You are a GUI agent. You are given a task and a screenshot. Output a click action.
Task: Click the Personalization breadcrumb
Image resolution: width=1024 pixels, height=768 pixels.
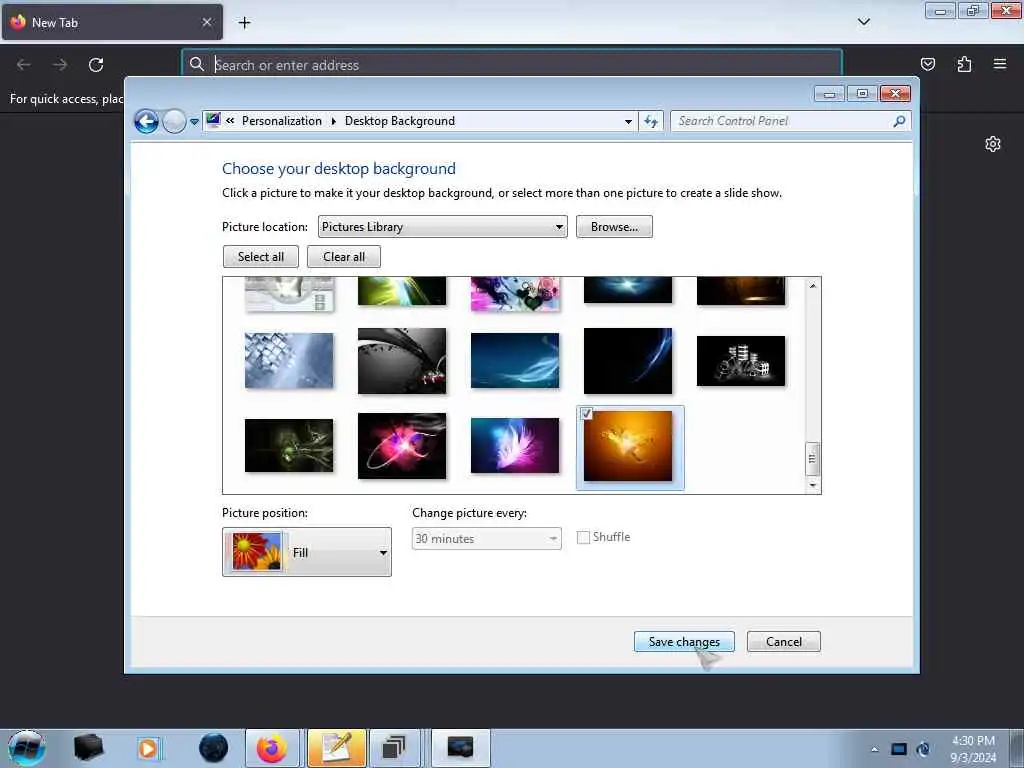[x=281, y=121]
